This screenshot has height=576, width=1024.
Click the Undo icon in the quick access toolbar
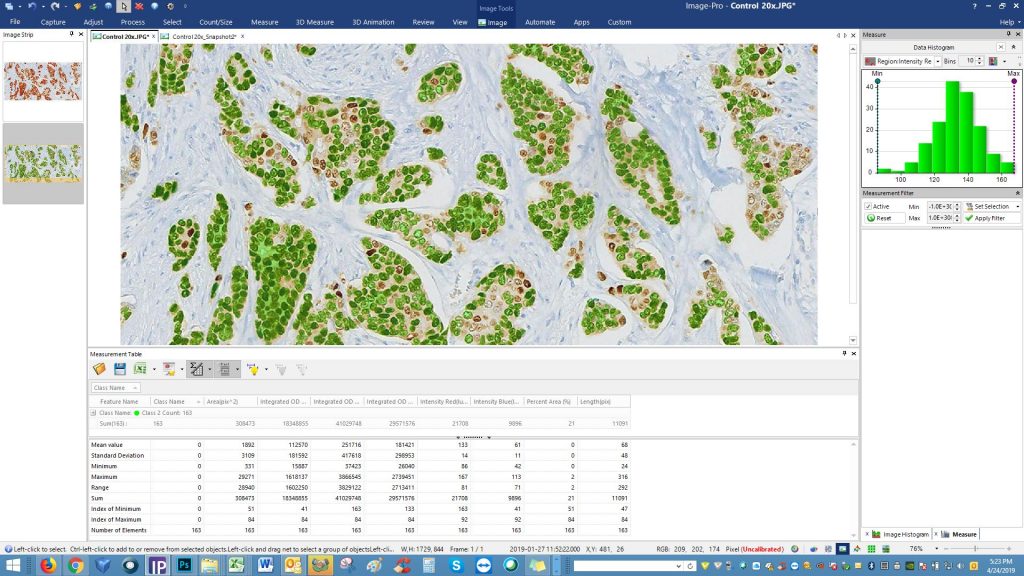(x=32, y=6)
